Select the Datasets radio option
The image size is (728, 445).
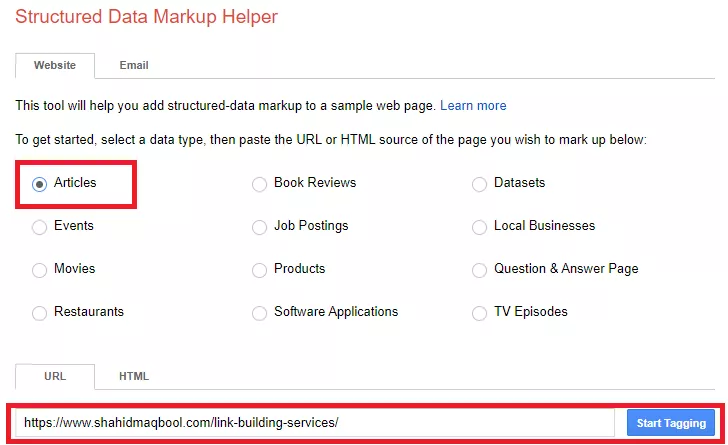[479, 184]
